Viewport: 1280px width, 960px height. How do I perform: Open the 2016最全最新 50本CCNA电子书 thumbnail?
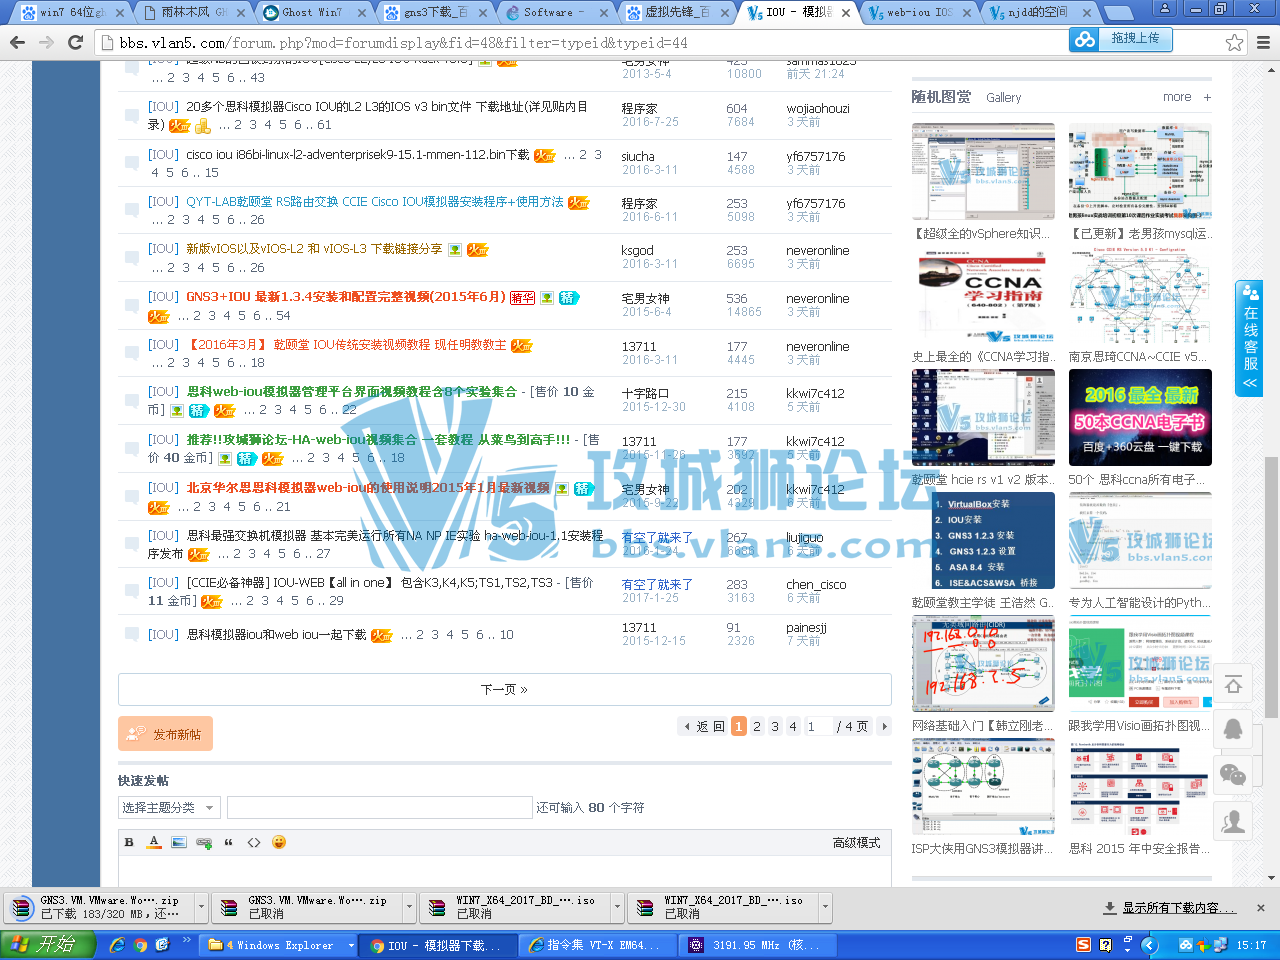tap(1140, 417)
